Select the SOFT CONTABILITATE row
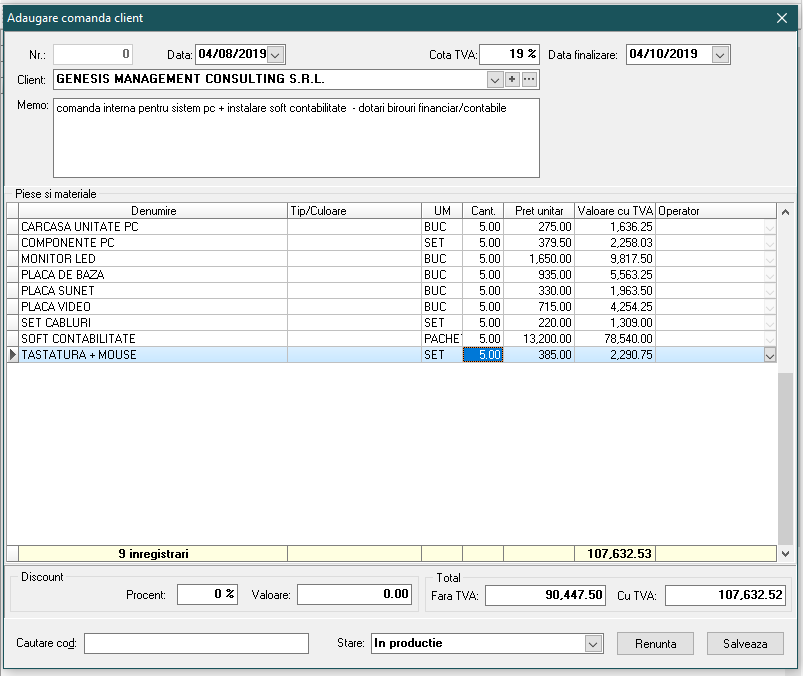 coord(150,339)
